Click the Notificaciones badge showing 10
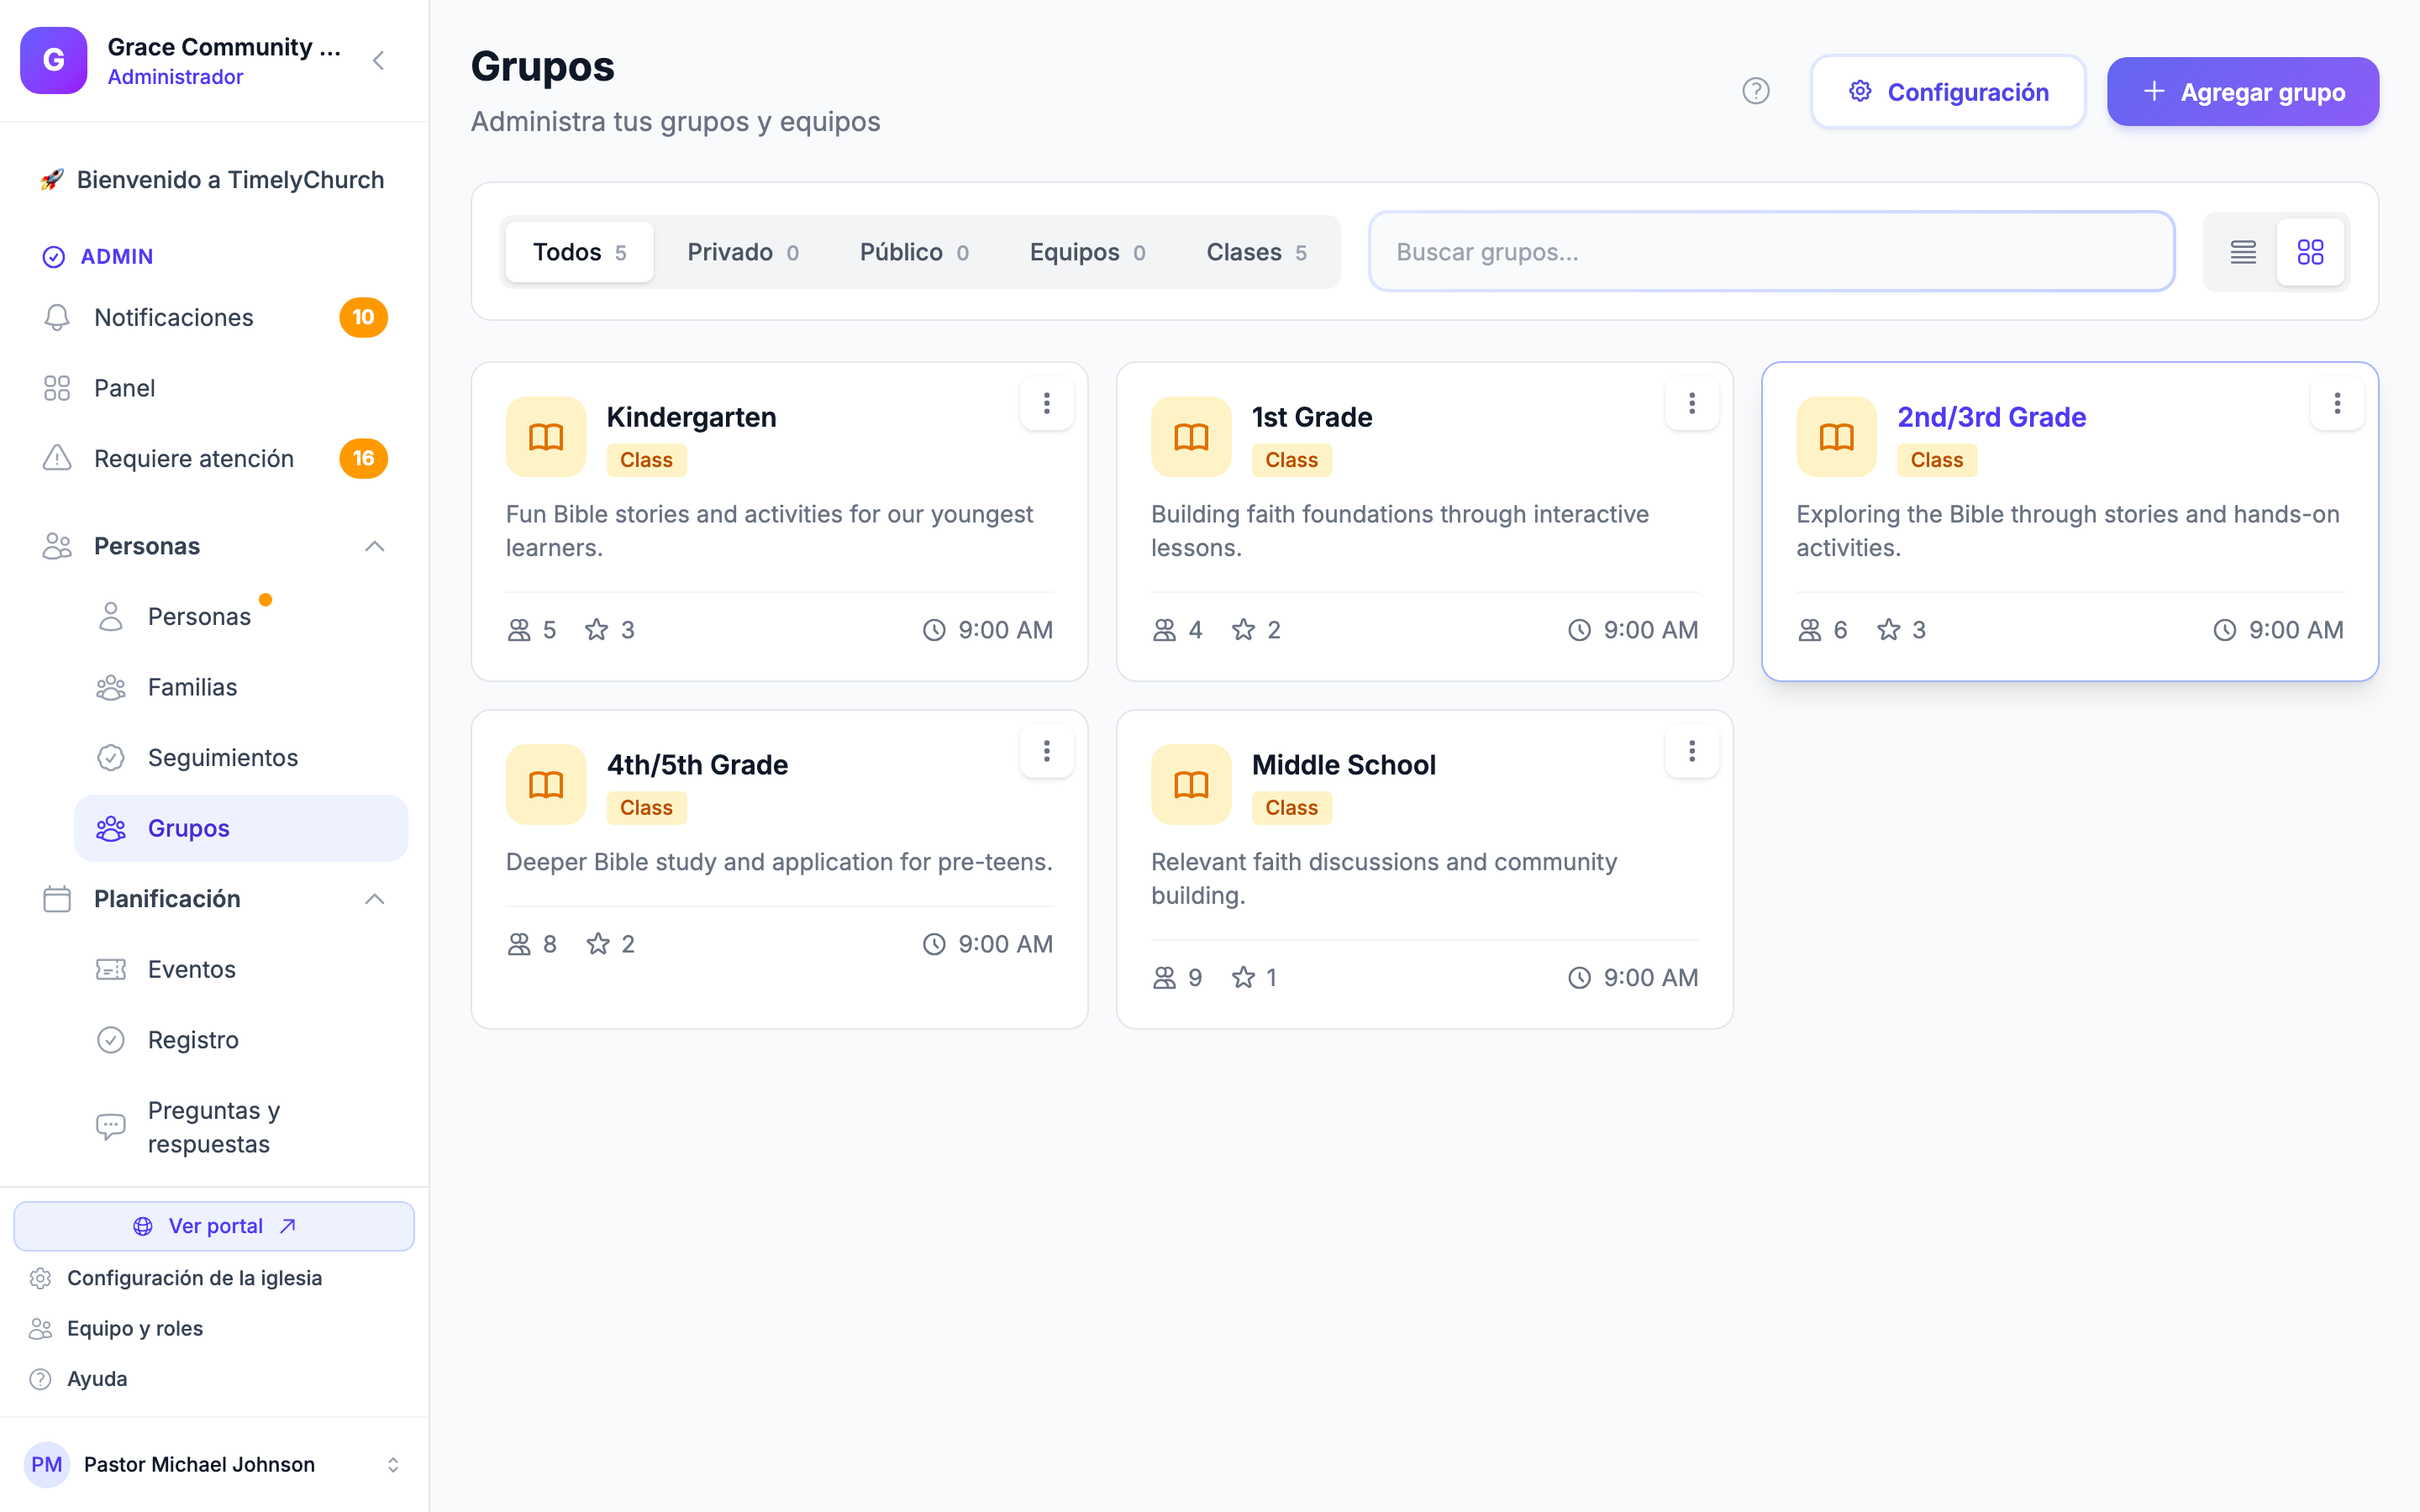 (x=363, y=317)
